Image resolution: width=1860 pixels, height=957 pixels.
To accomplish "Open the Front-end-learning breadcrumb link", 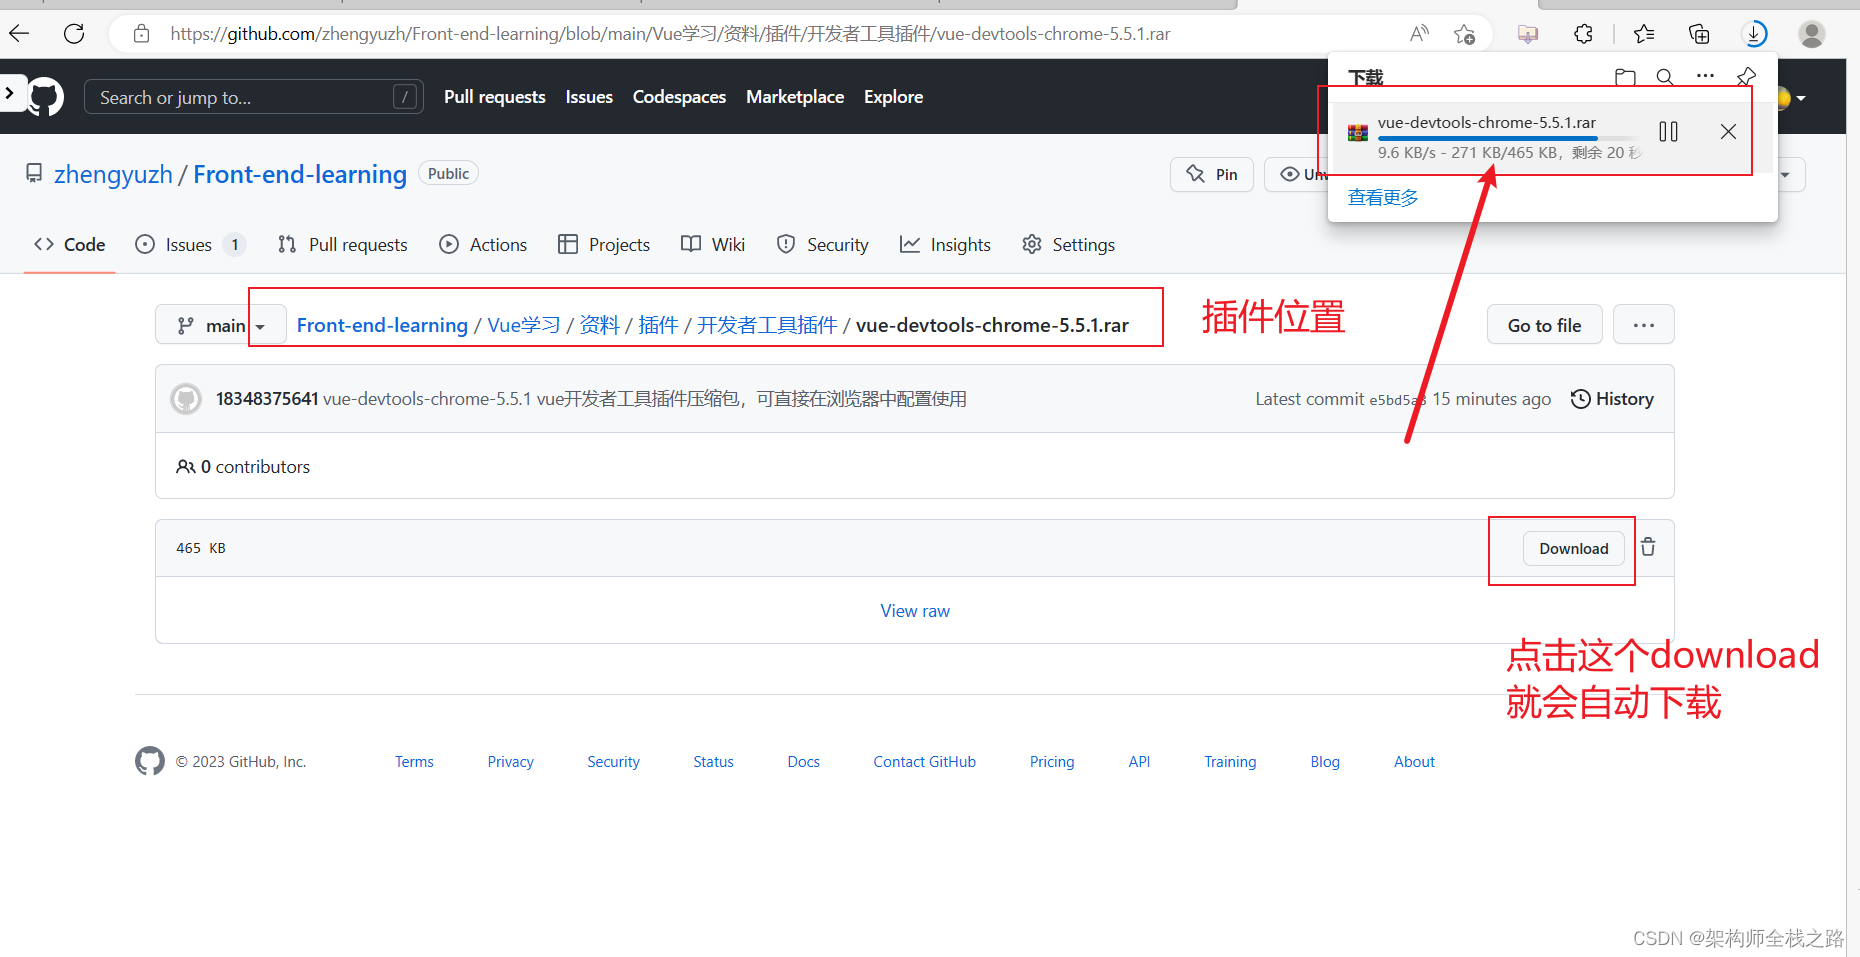I will click(382, 325).
